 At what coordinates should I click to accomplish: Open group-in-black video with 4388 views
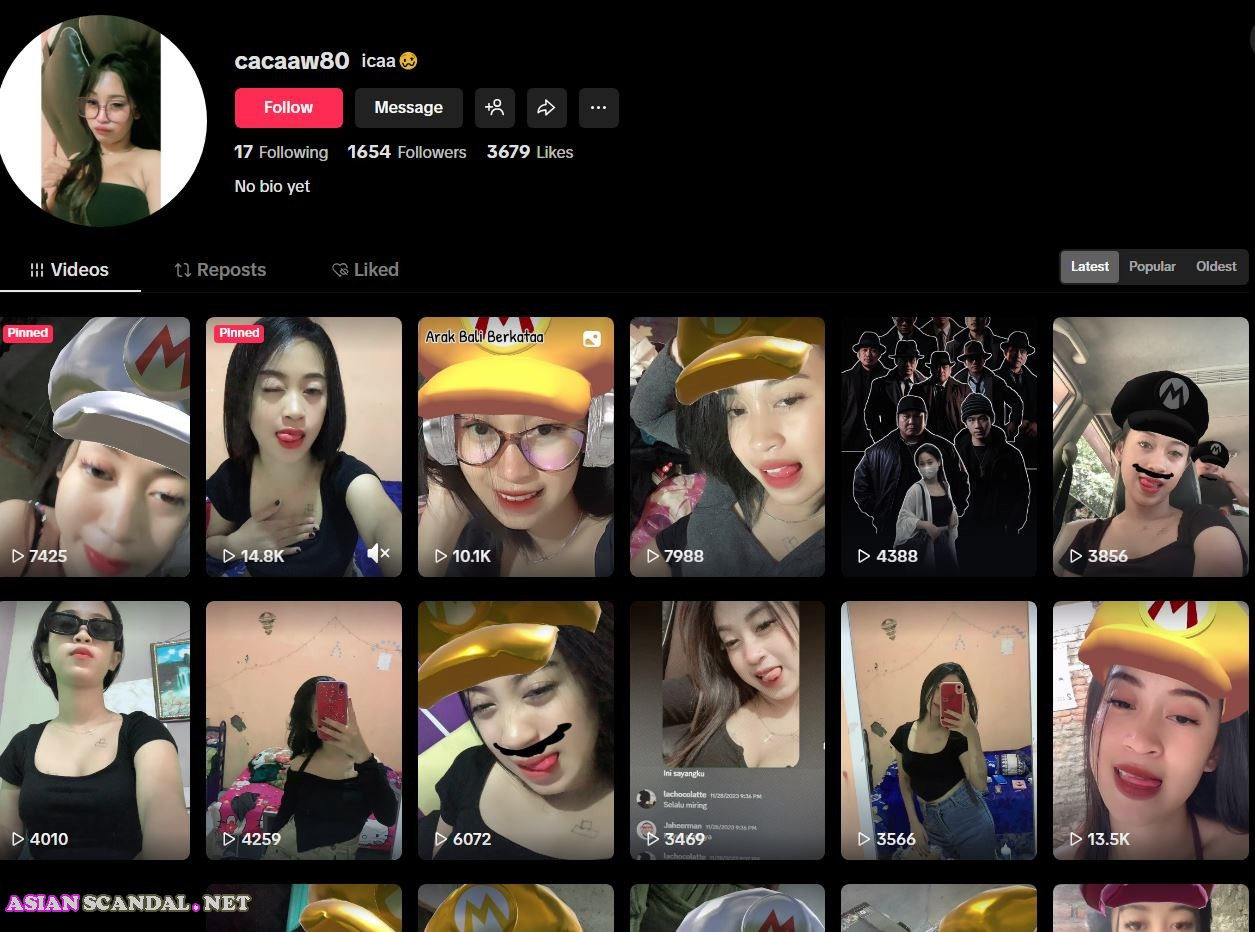939,447
